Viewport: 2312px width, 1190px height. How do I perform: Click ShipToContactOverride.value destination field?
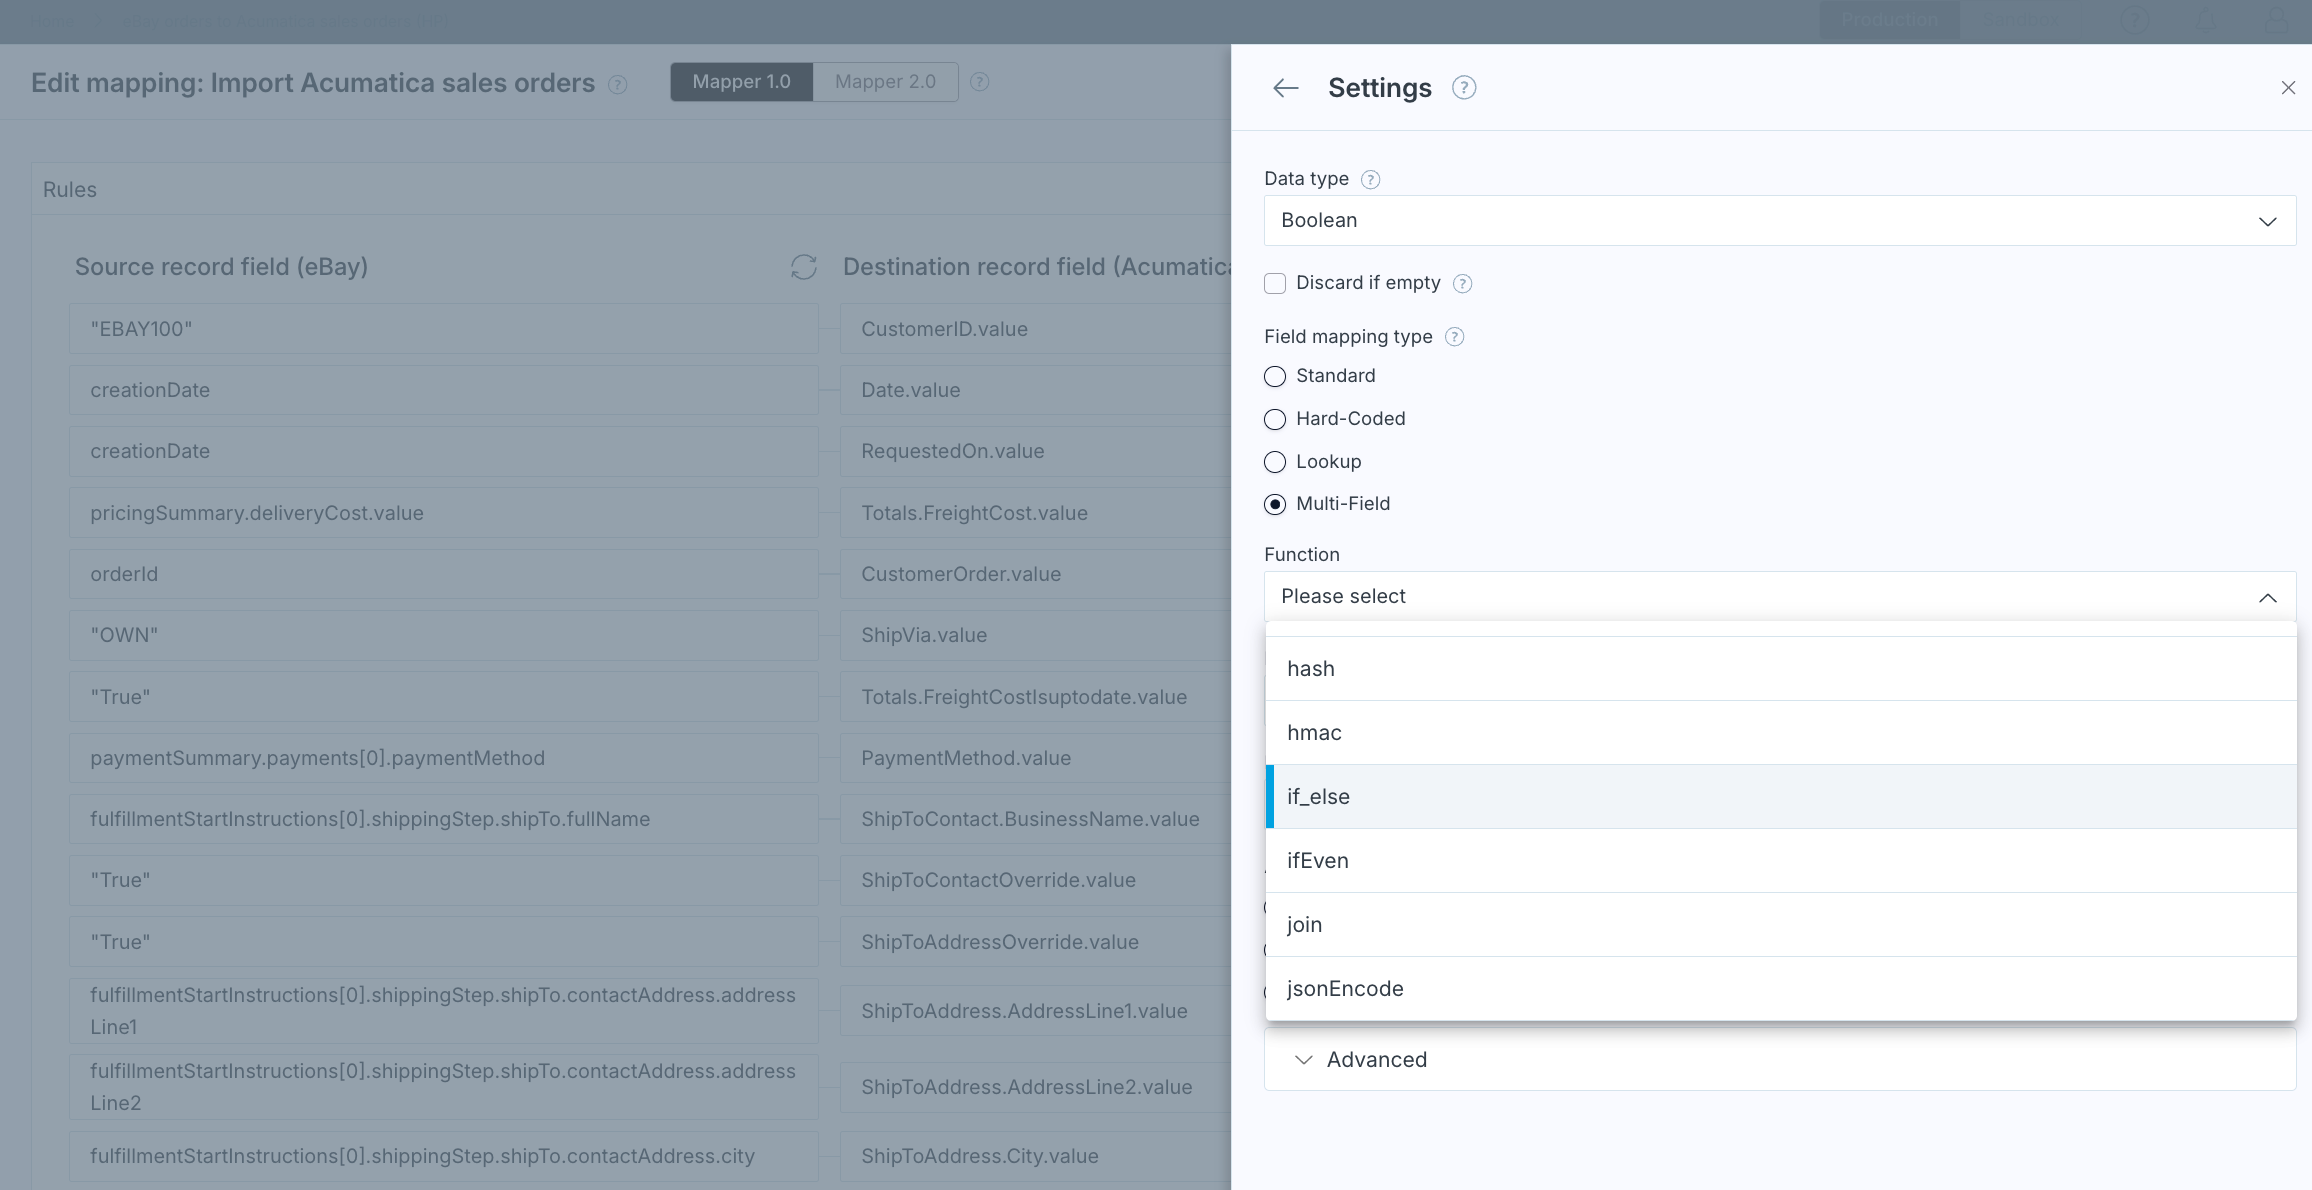[1036, 880]
